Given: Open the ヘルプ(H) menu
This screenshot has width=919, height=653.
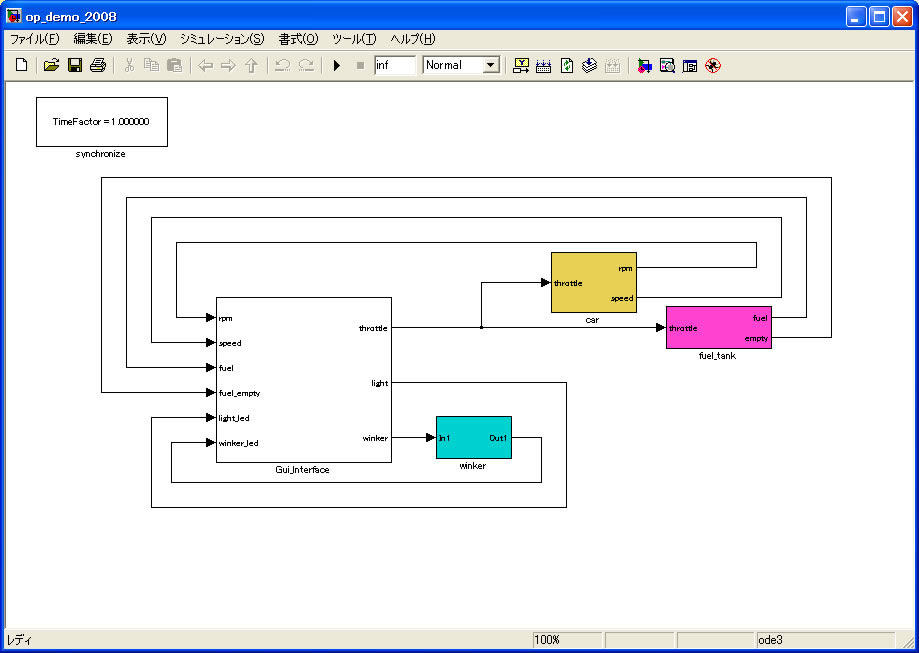Looking at the screenshot, I should pos(413,39).
